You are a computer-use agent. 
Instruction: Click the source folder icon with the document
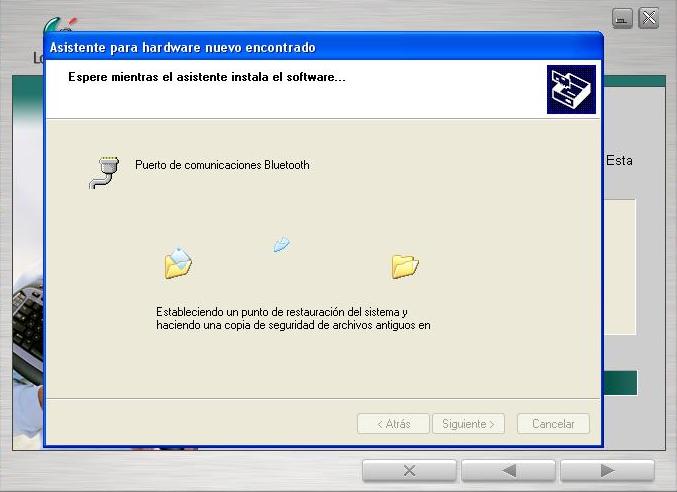178,262
